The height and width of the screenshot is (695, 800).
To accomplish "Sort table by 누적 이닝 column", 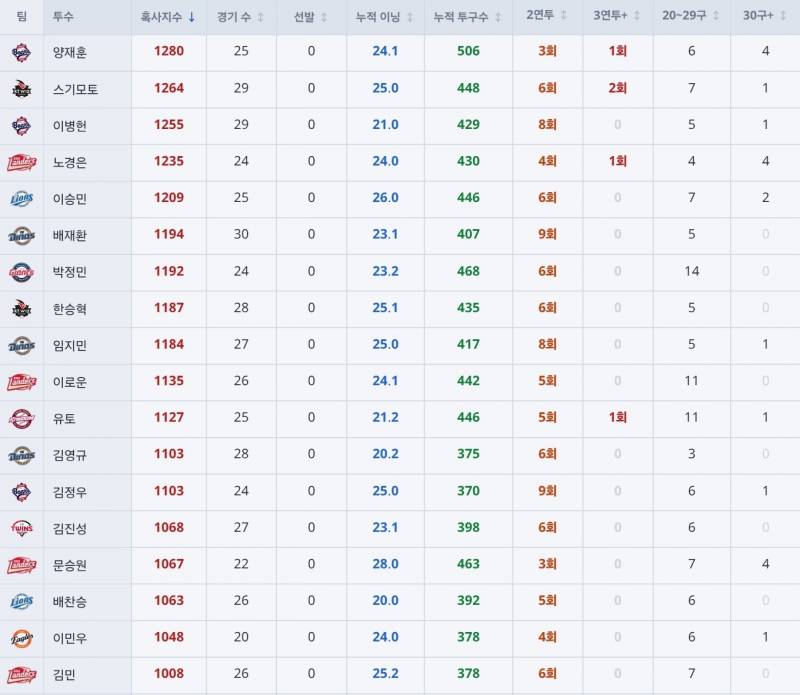I will pos(384,17).
